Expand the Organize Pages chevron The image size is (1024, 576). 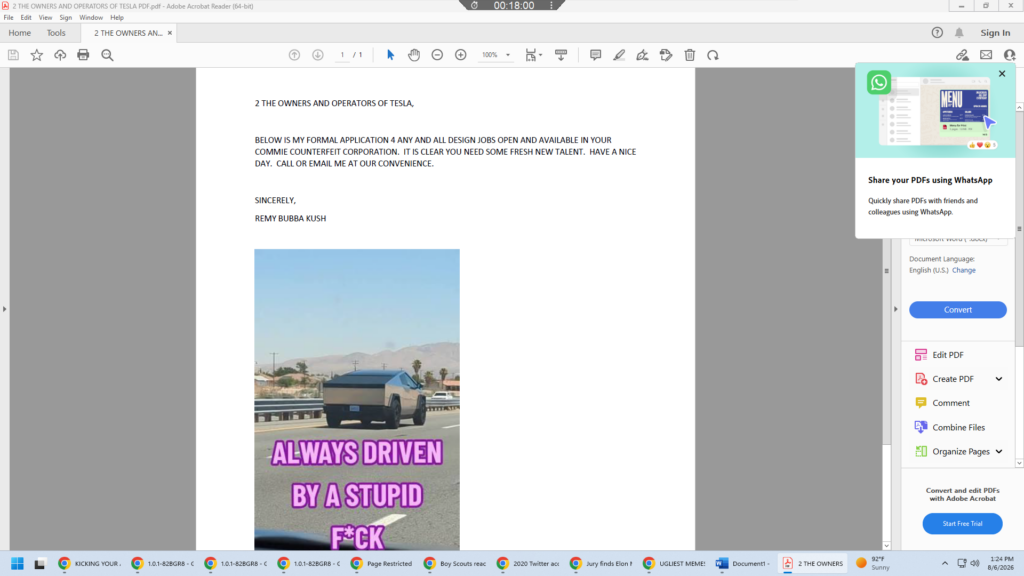point(999,451)
